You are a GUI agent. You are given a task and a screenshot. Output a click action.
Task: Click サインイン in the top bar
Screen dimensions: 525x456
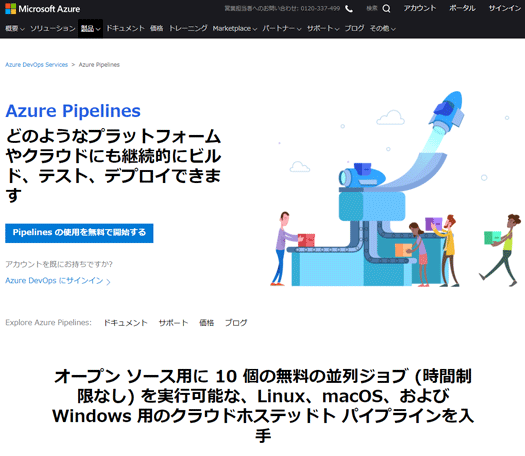pyautogui.click(x=505, y=8)
